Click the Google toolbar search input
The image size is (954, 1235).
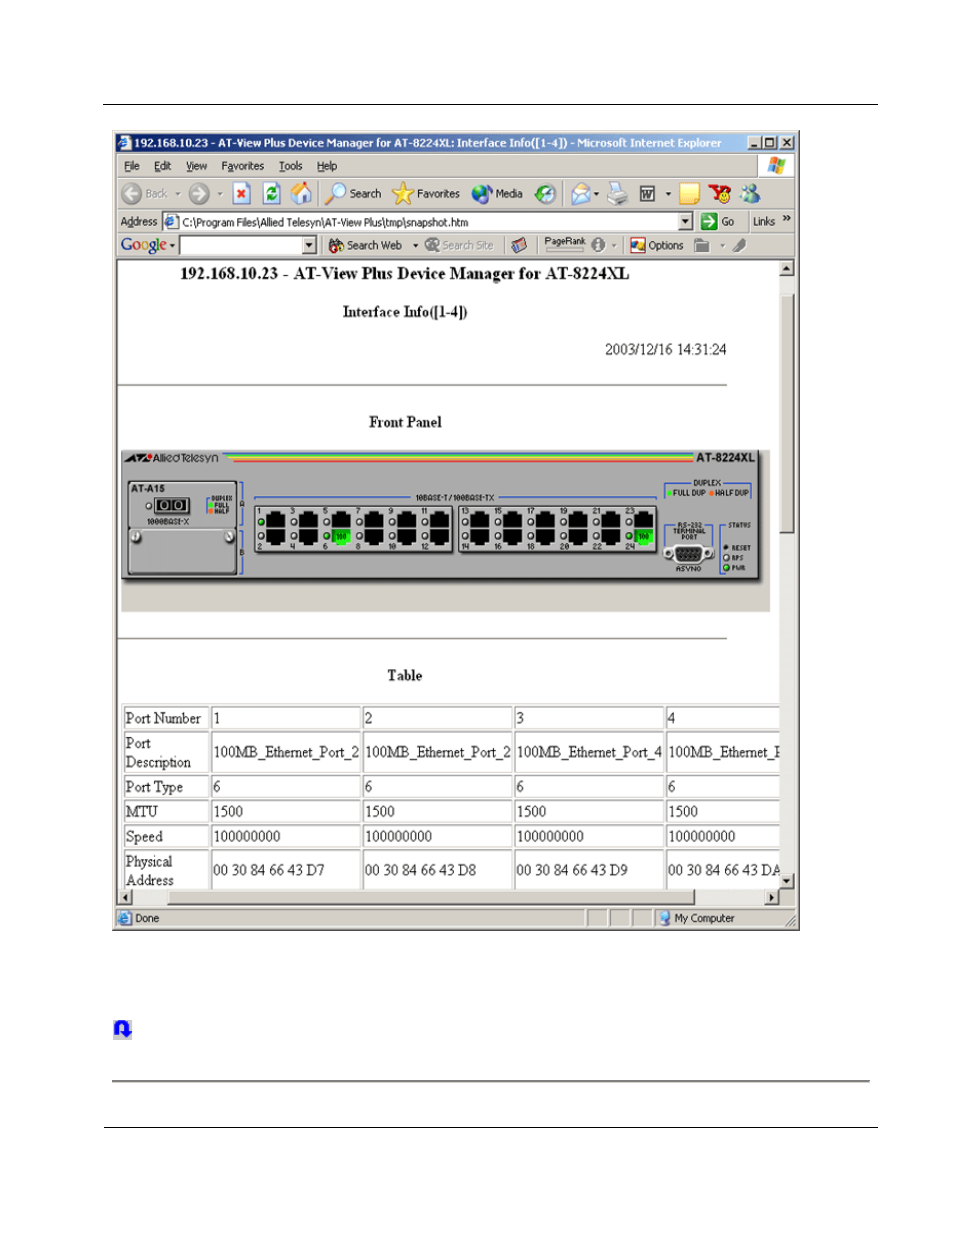pyautogui.click(x=241, y=245)
